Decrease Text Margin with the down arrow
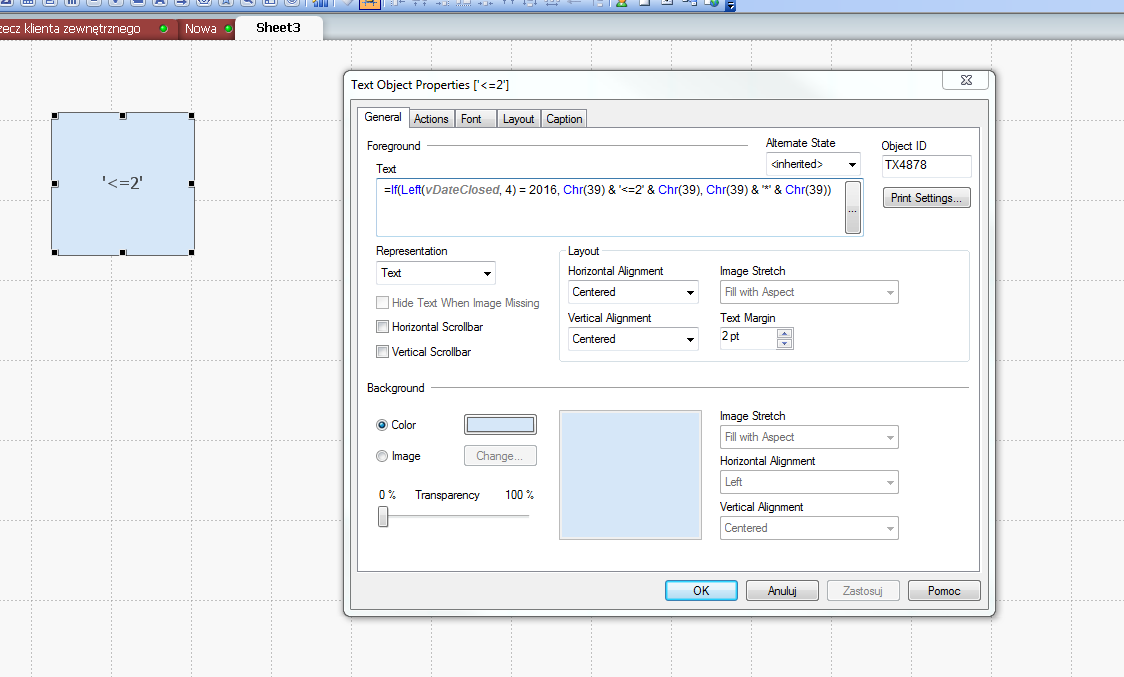This screenshot has width=1124, height=677. point(785,343)
